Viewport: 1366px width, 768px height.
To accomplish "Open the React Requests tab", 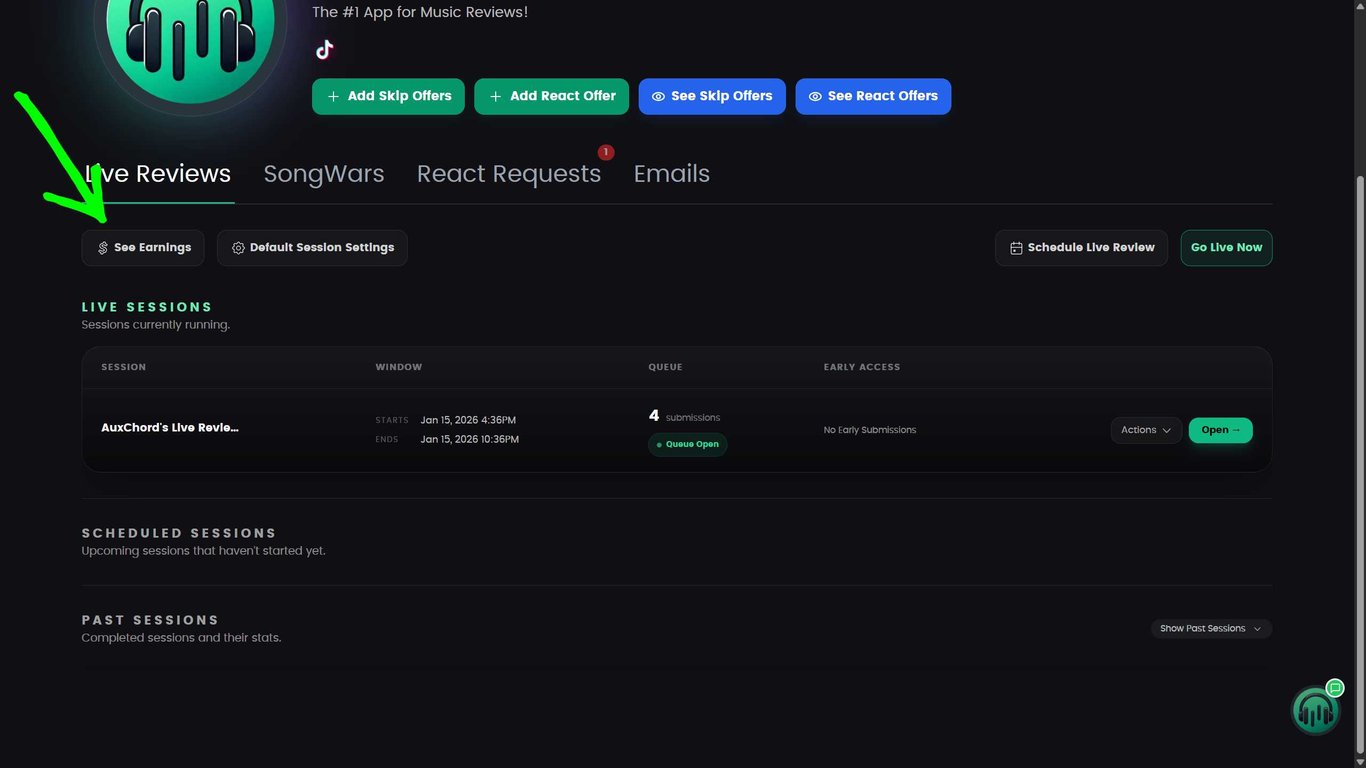I will (x=509, y=174).
